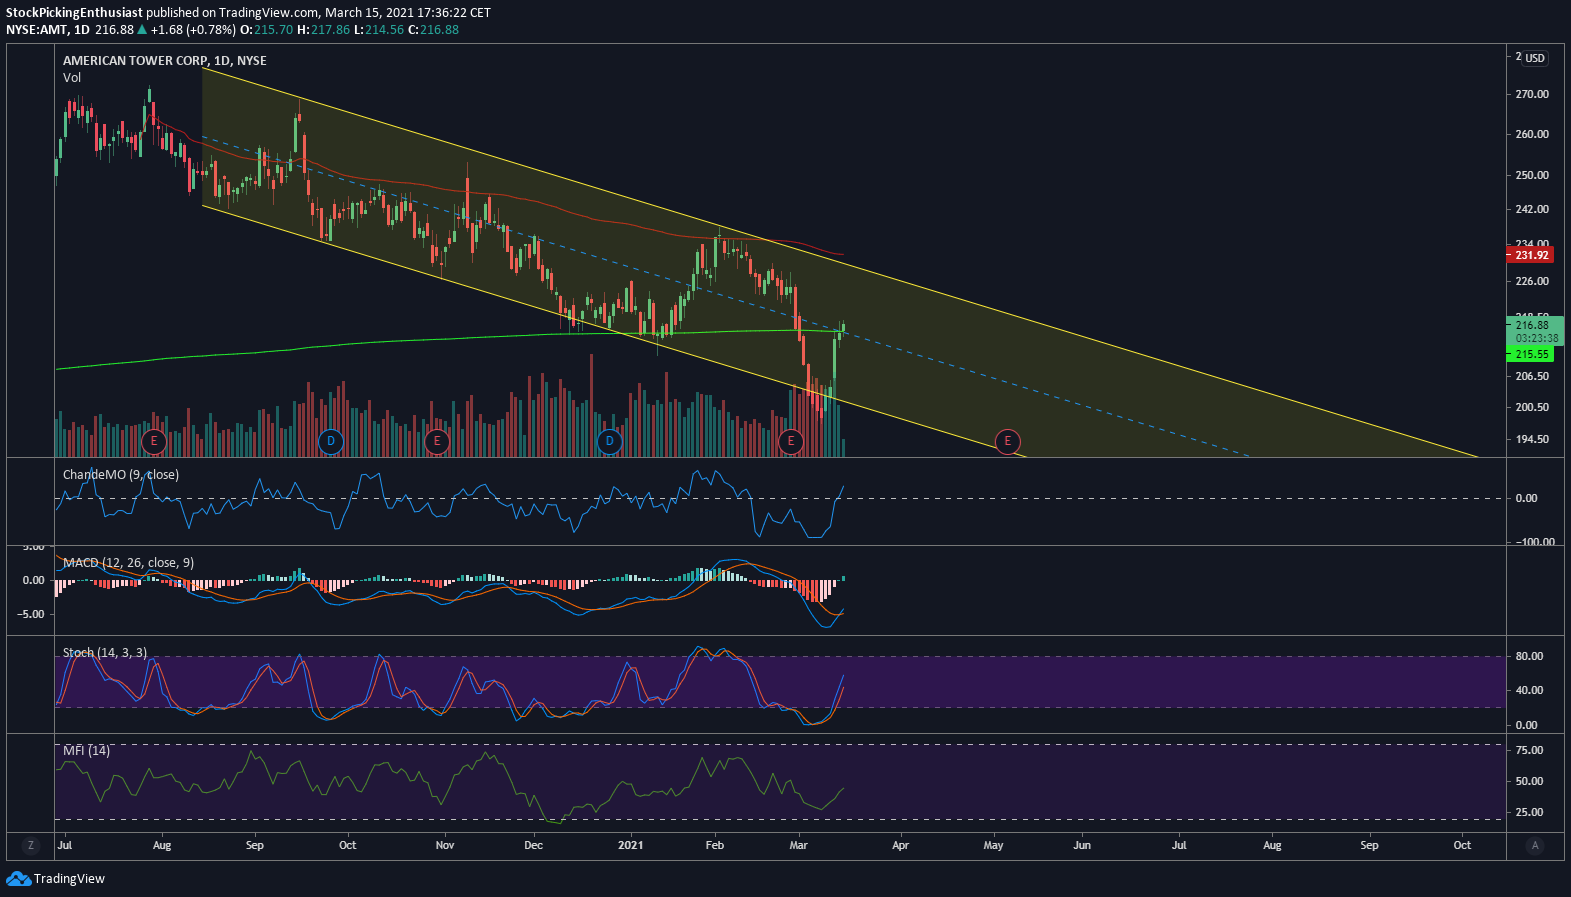Click the Vol indicator label
Image resolution: width=1571 pixels, height=897 pixels.
[72, 78]
